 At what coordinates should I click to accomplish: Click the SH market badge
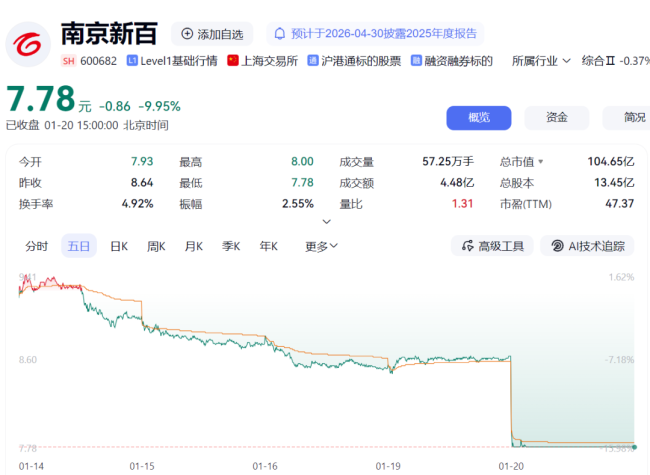click(68, 61)
